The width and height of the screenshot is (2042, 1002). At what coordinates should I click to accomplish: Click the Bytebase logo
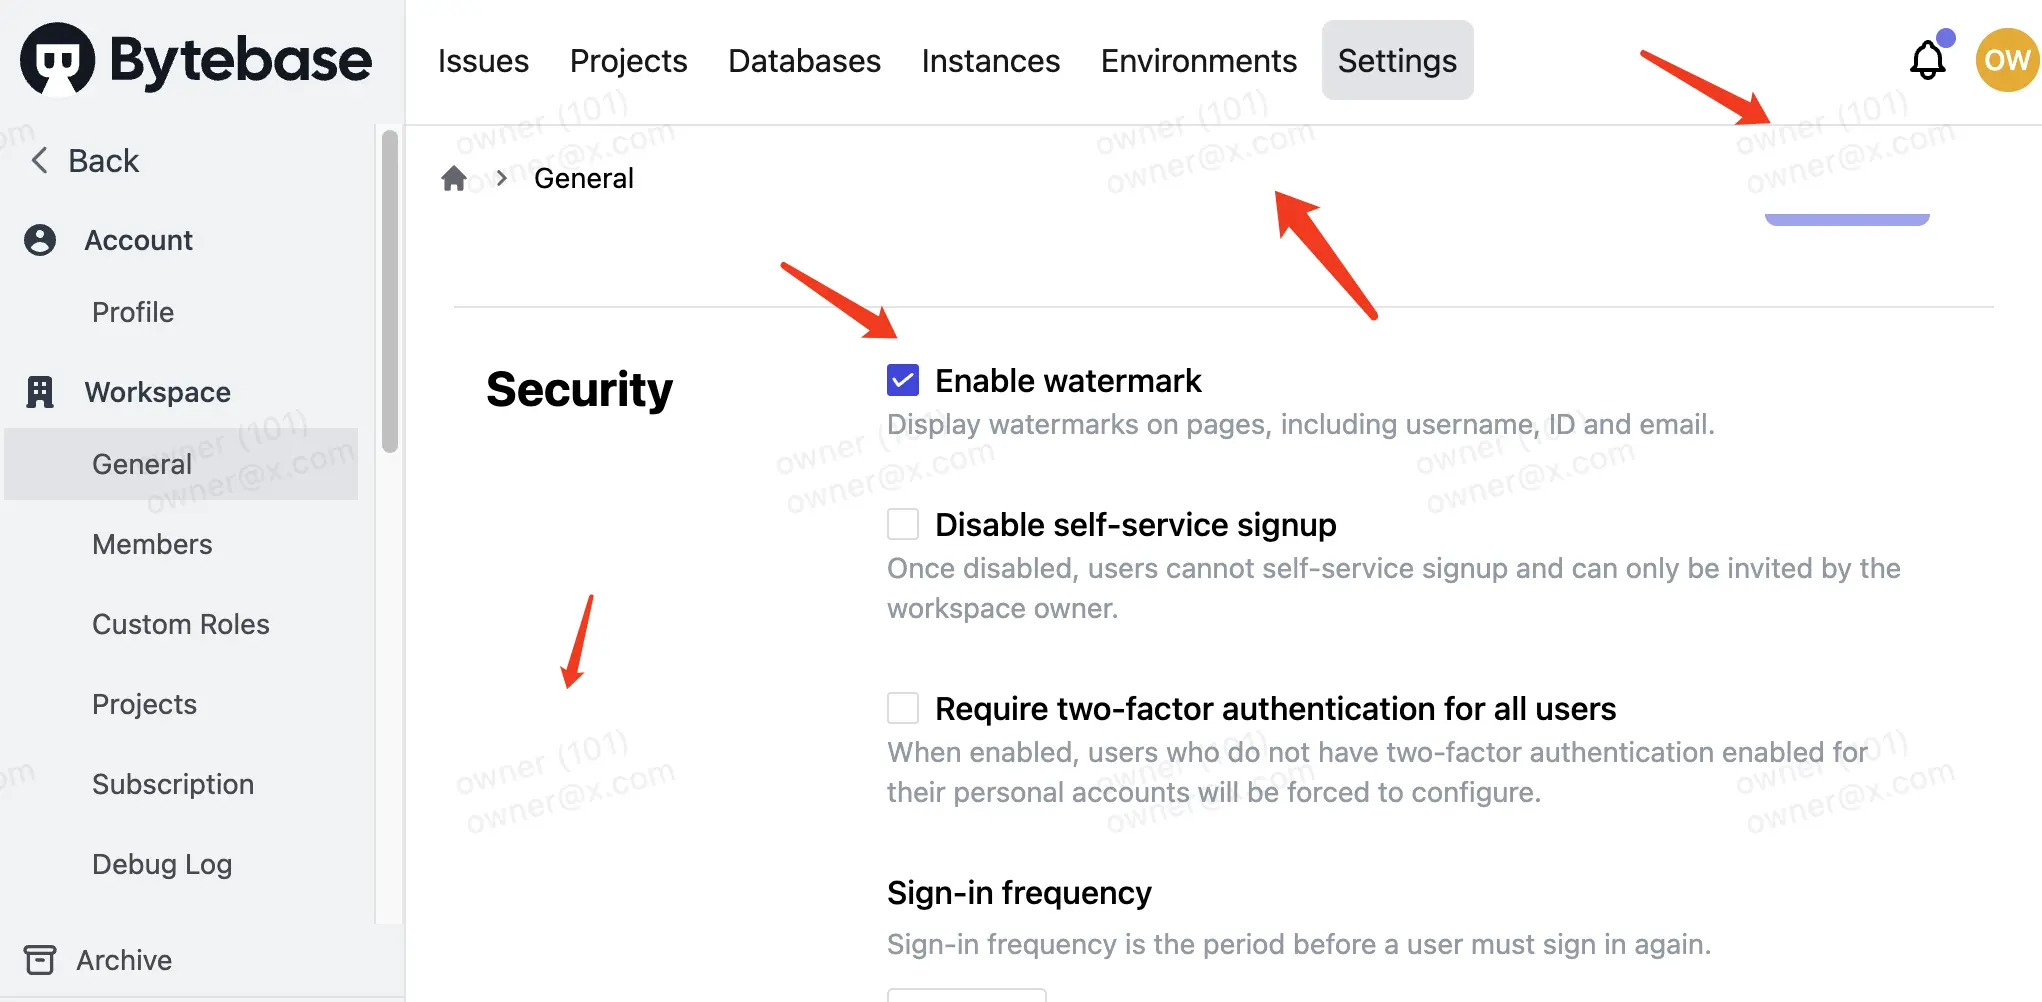click(196, 60)
